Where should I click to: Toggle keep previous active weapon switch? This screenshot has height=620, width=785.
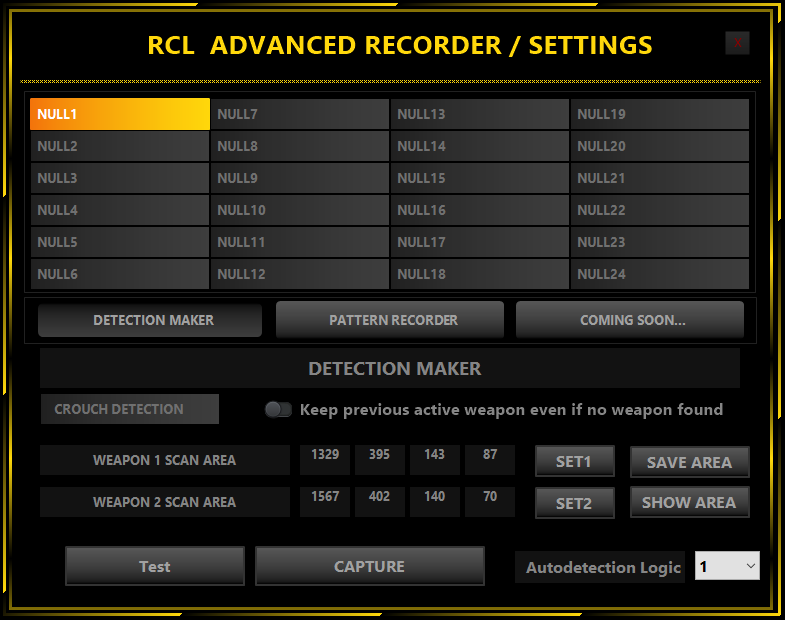point(278,409)
